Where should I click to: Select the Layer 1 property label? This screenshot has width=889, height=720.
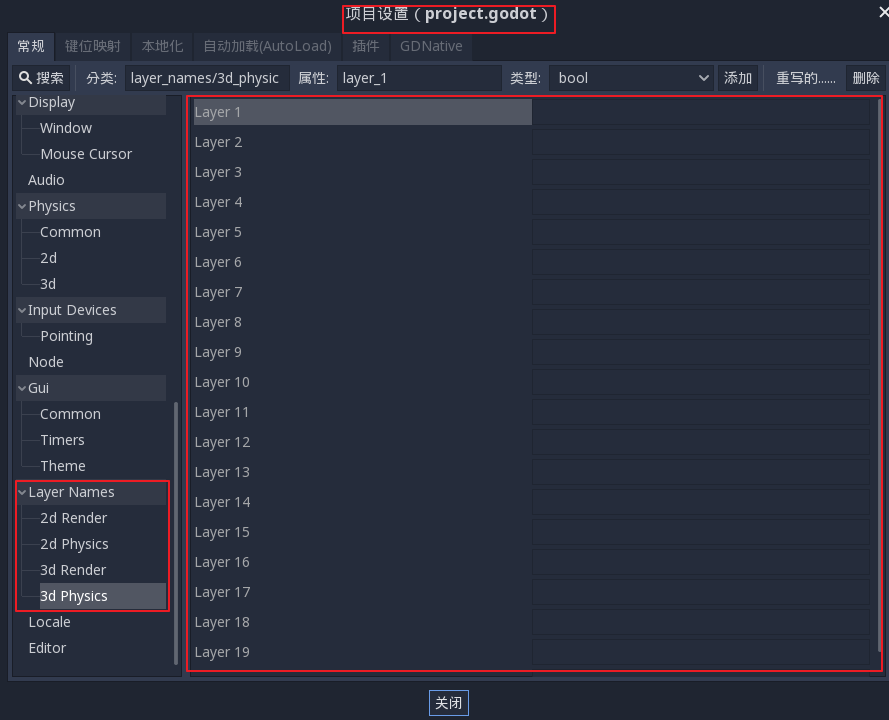(x=218, y=112)
